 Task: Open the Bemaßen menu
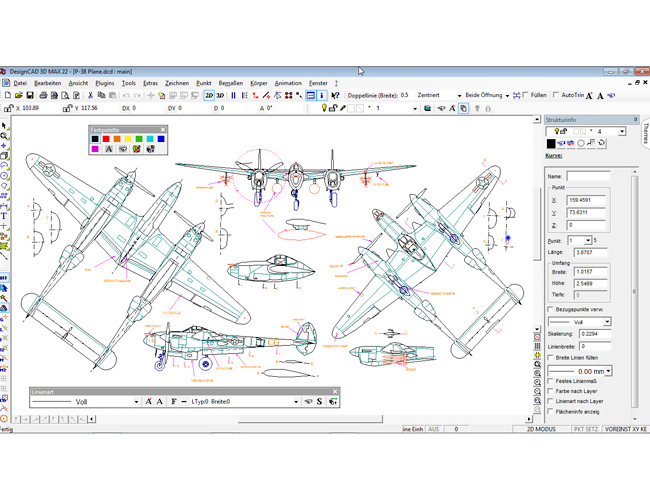(231, 83)
